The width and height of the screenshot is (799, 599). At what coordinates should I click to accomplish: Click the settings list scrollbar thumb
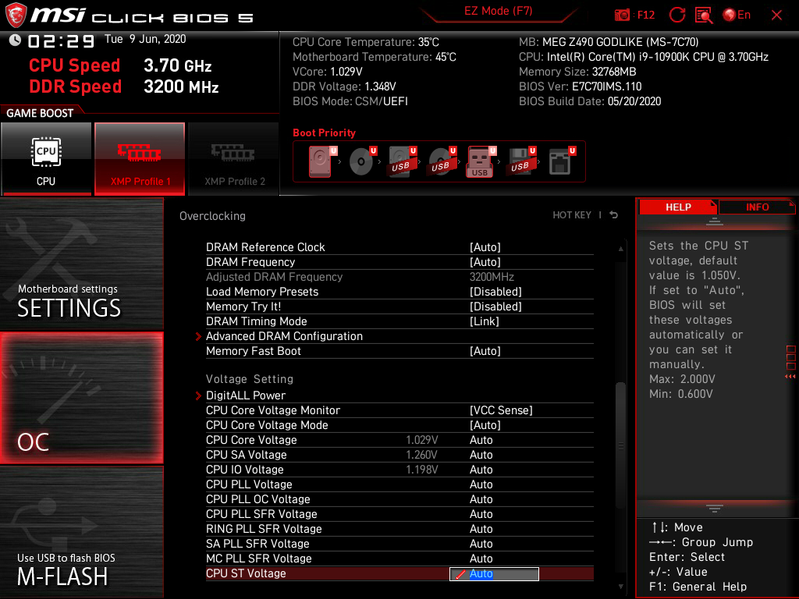pos(621,445)
